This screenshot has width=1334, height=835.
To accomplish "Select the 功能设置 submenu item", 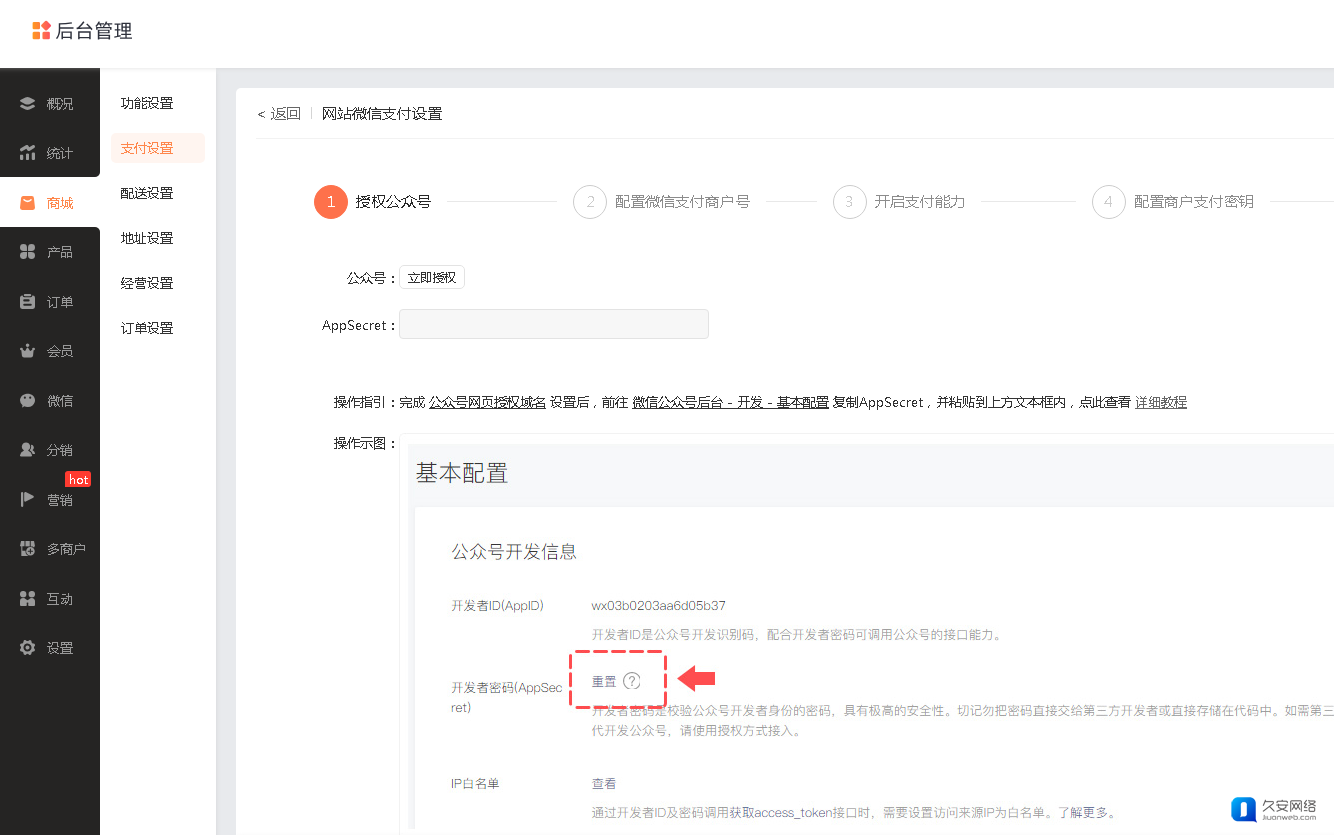I will point(147,103).
